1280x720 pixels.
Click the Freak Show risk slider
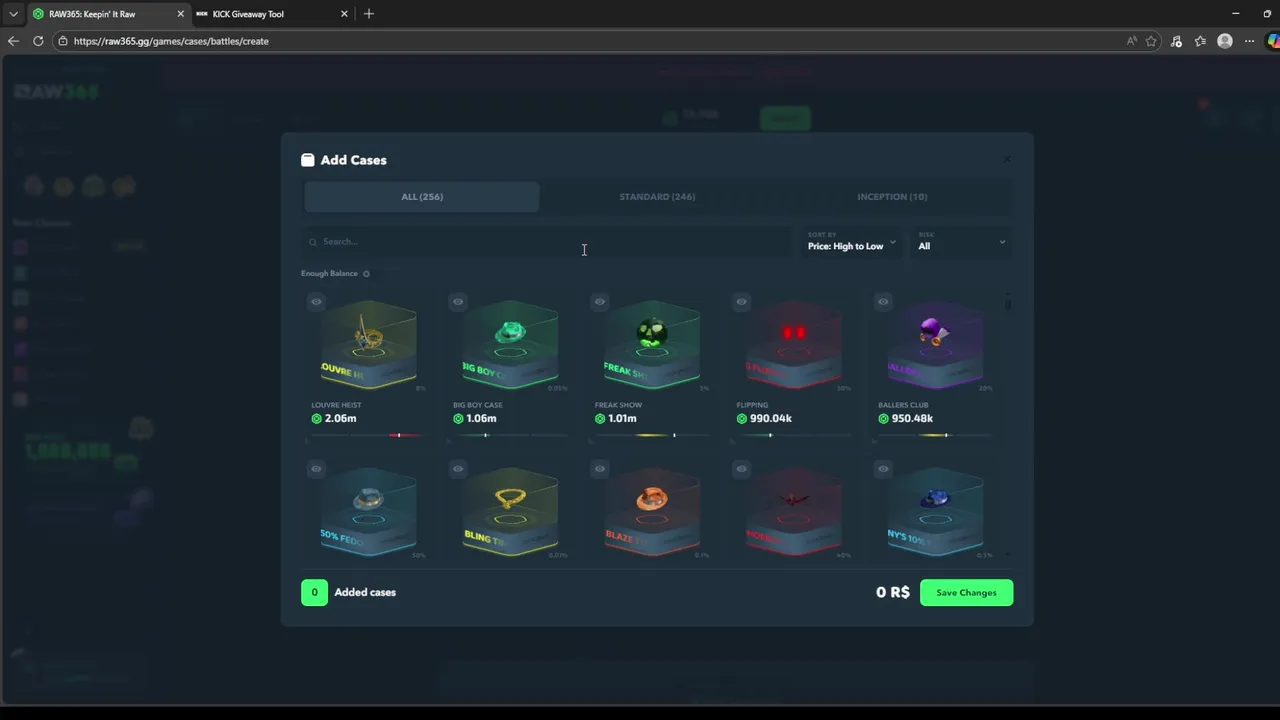(x=652, y=435)
